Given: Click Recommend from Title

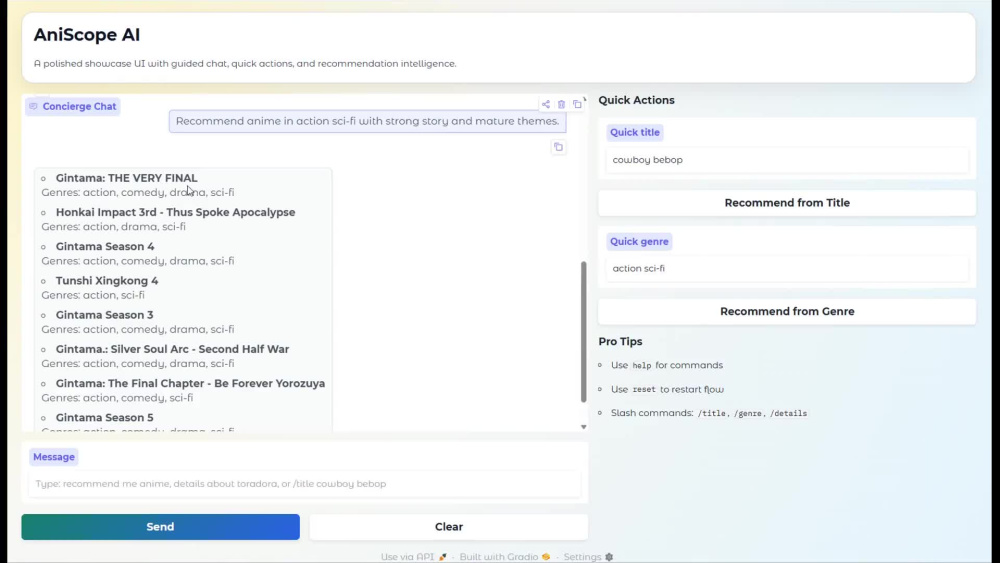Looking at the screenshot, I should click(787, 203).
